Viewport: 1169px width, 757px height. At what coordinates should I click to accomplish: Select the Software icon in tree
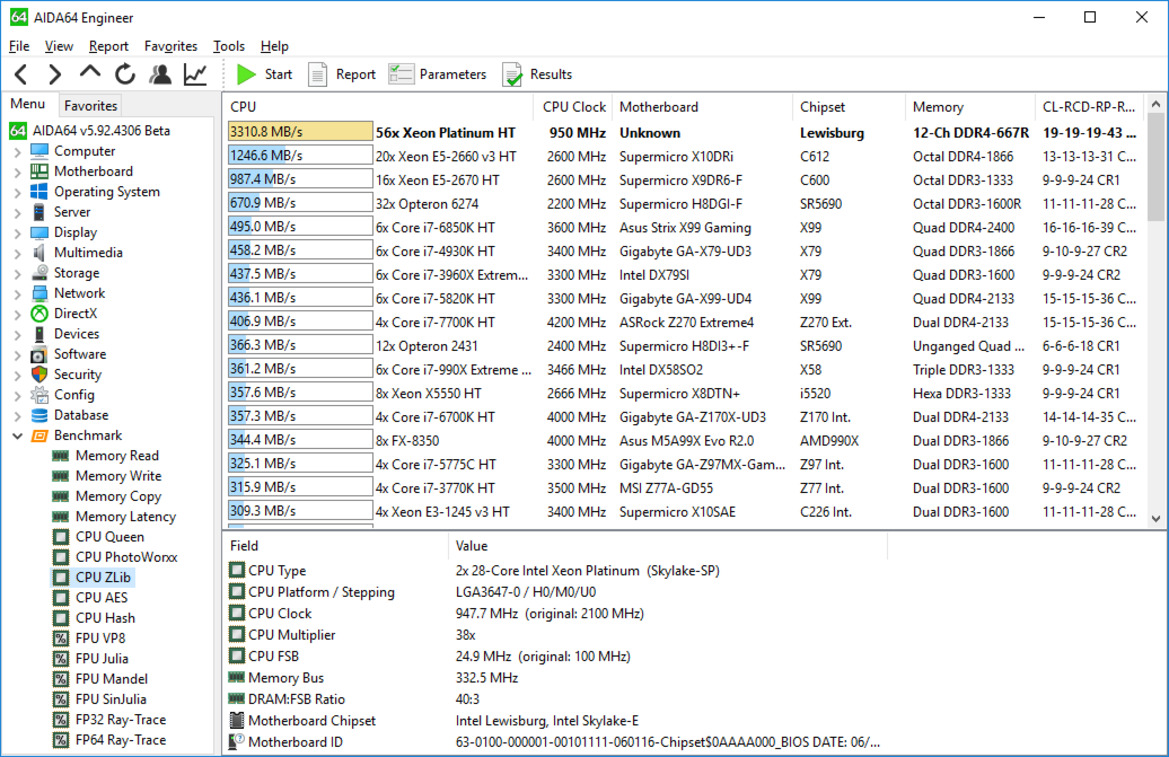40,354
